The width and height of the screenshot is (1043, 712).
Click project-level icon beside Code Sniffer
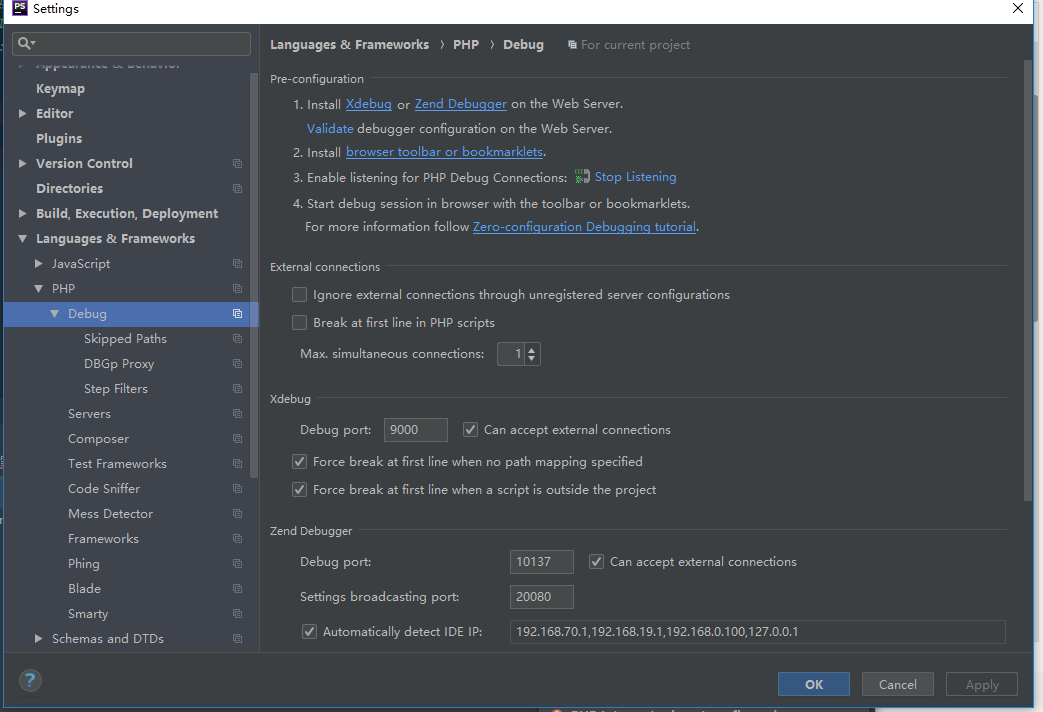point(237,488)
